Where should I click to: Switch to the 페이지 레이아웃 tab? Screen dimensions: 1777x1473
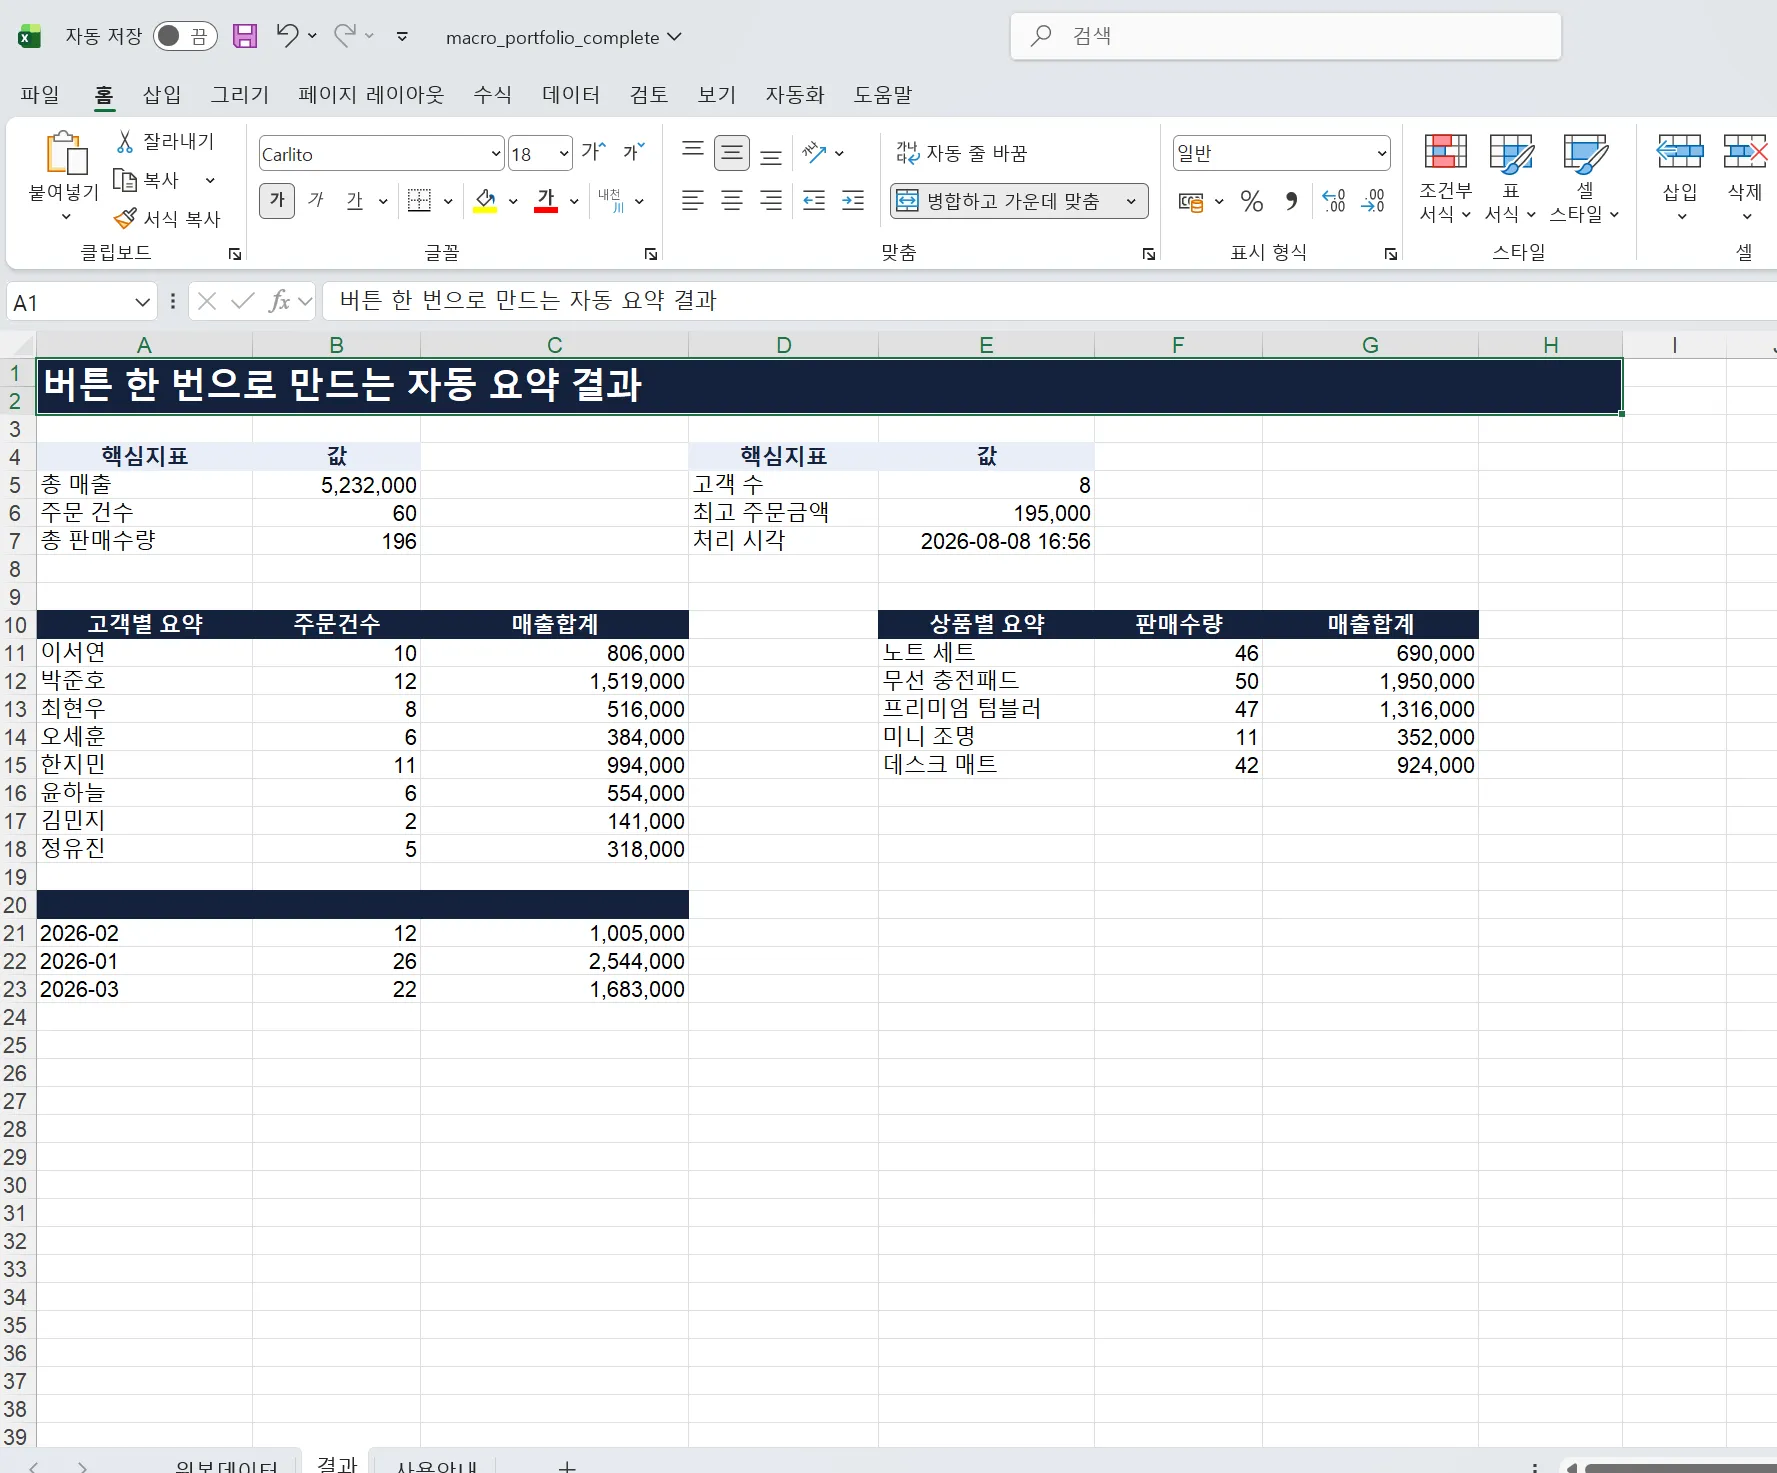pos(371,95)
